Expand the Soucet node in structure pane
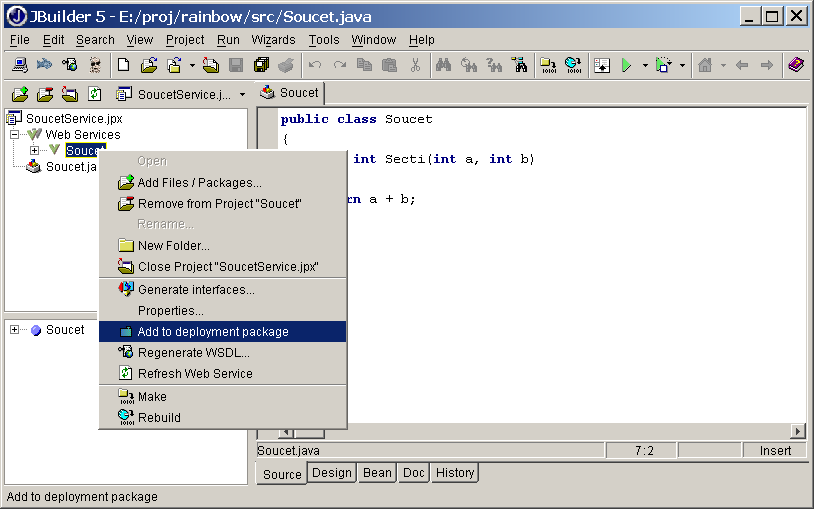Image resolution: width=814 pixels, height=509 pixels. (15, 330)
